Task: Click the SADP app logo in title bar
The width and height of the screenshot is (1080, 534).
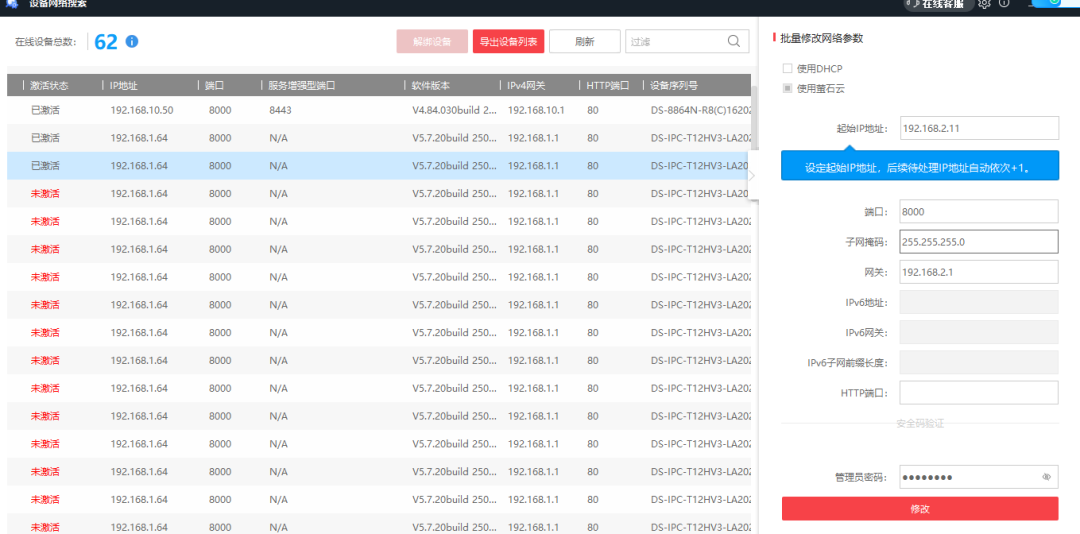Action: click(x=11, y=4)
